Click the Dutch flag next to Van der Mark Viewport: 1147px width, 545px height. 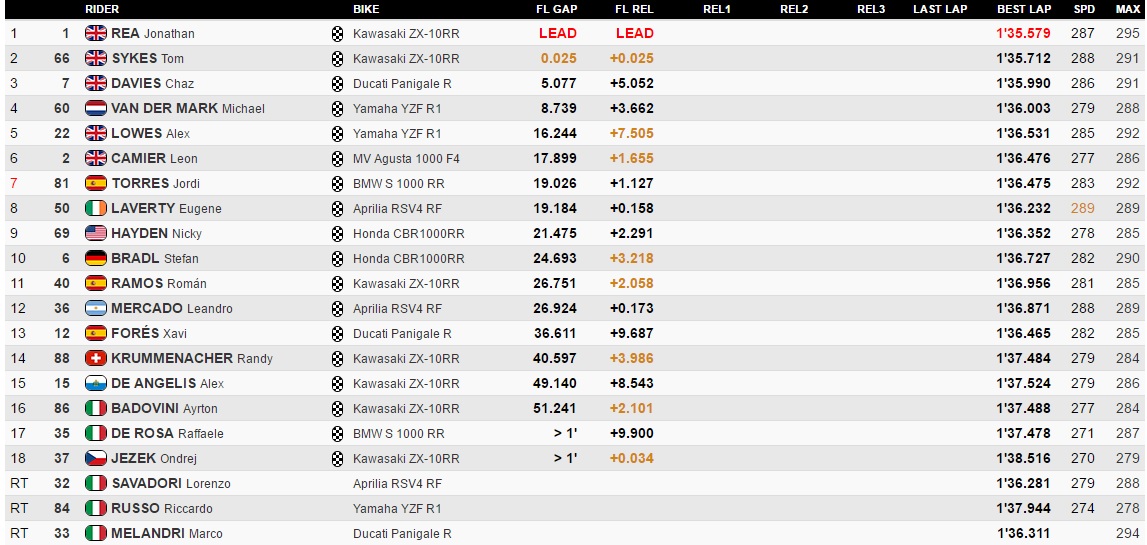pyautogui.click(x=96, y=108)
